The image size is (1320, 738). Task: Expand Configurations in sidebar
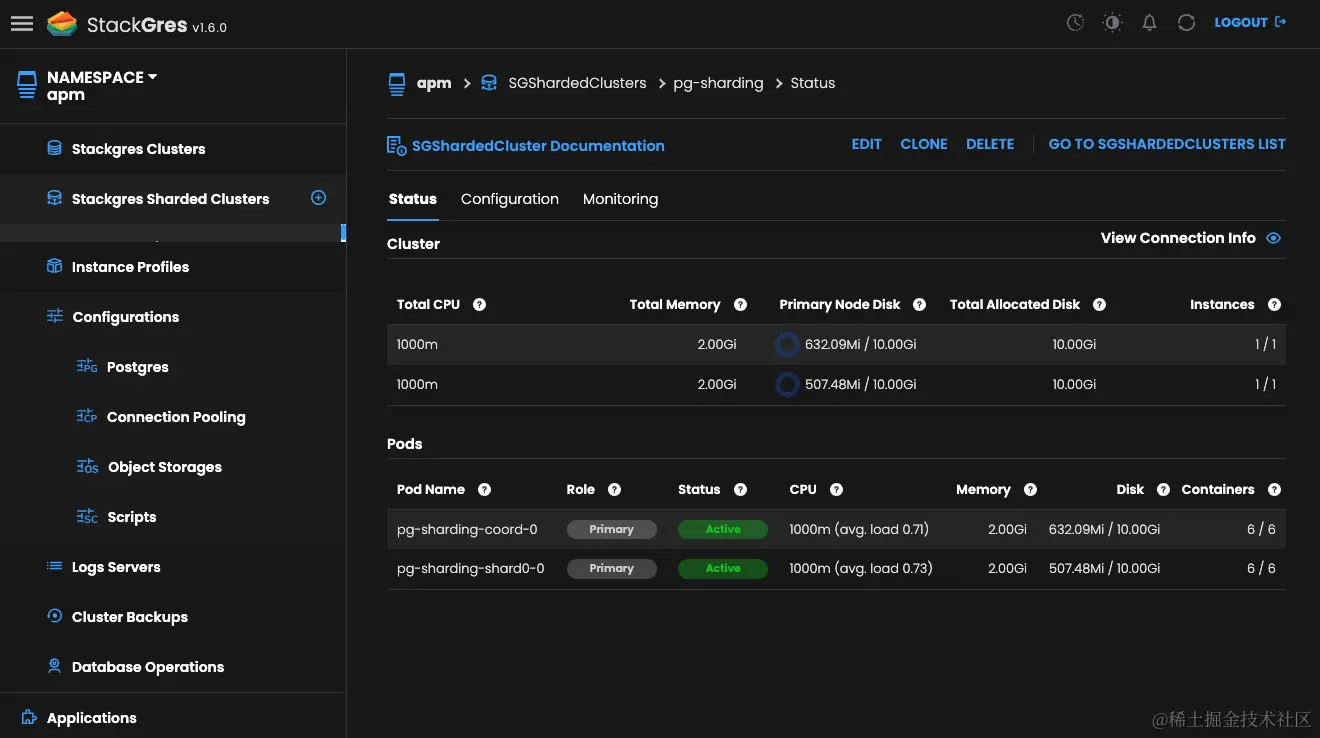[x=125, y=317]
